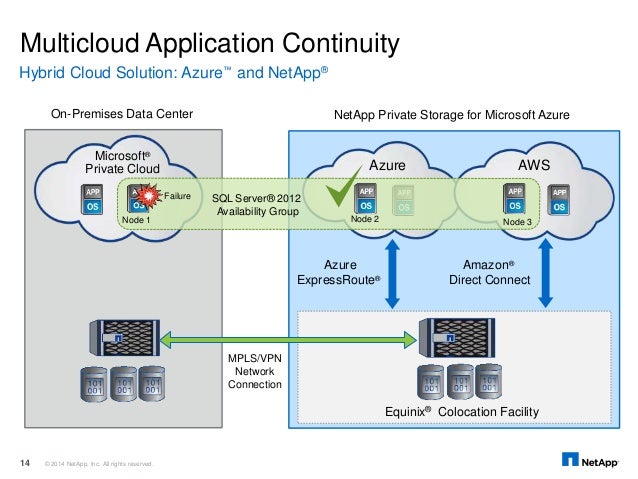Click the "Failure" label

click(x=177, y=196)
